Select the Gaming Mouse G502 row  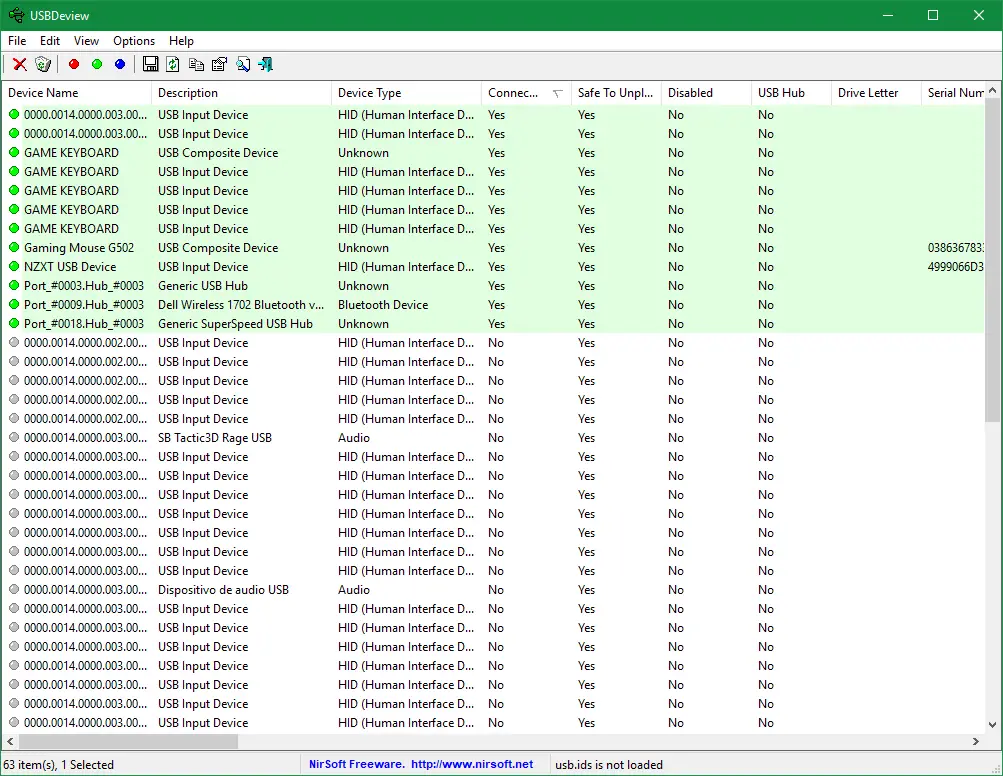click(79, 248)
